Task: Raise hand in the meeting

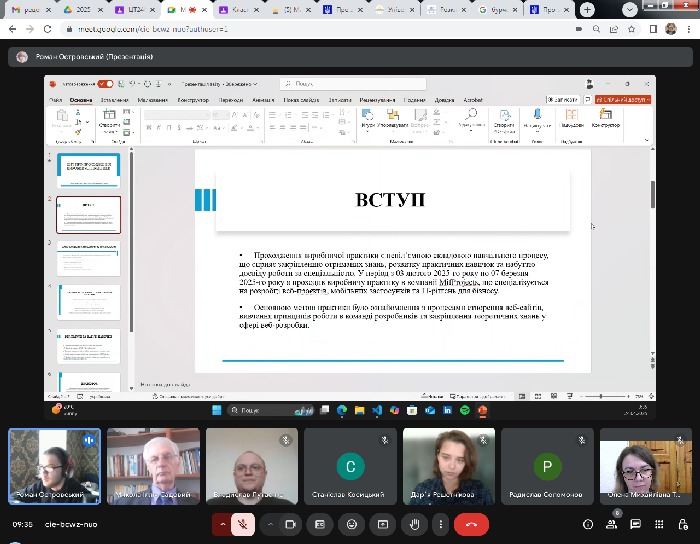Action: click(x=412, y=524)
